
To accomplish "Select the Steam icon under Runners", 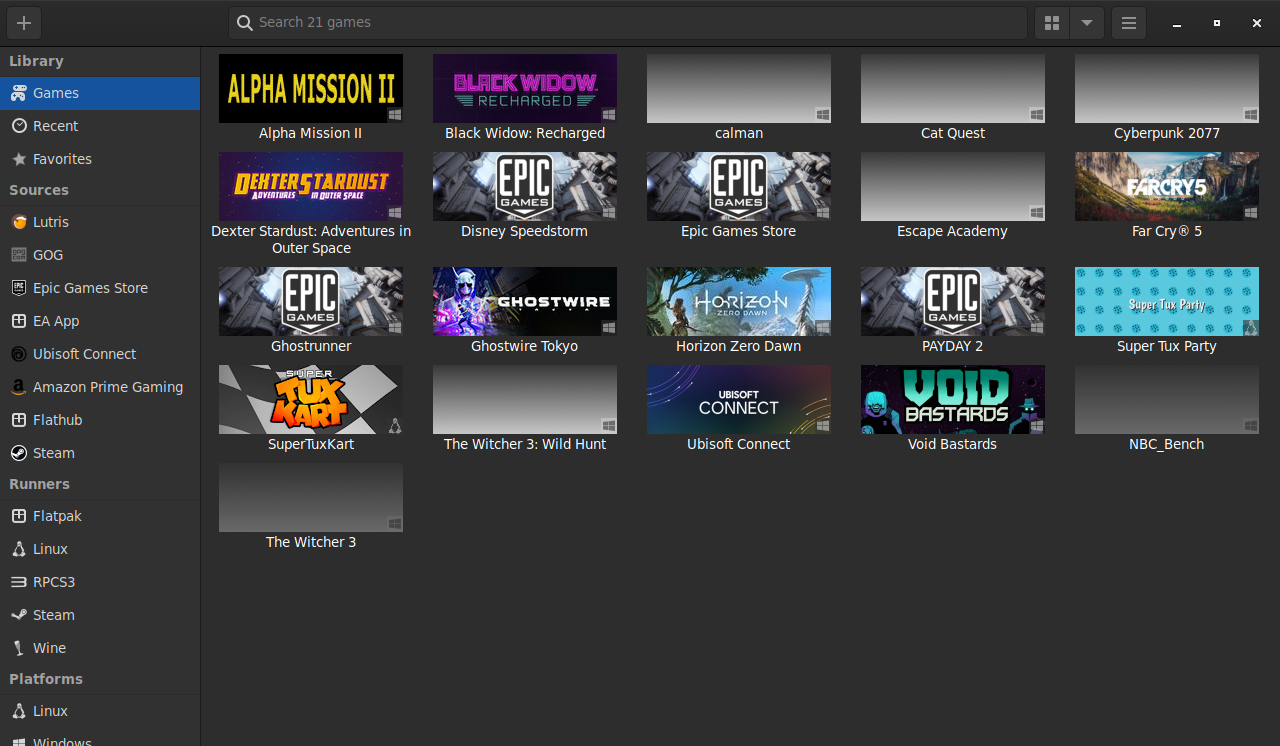I will point(19,615).
